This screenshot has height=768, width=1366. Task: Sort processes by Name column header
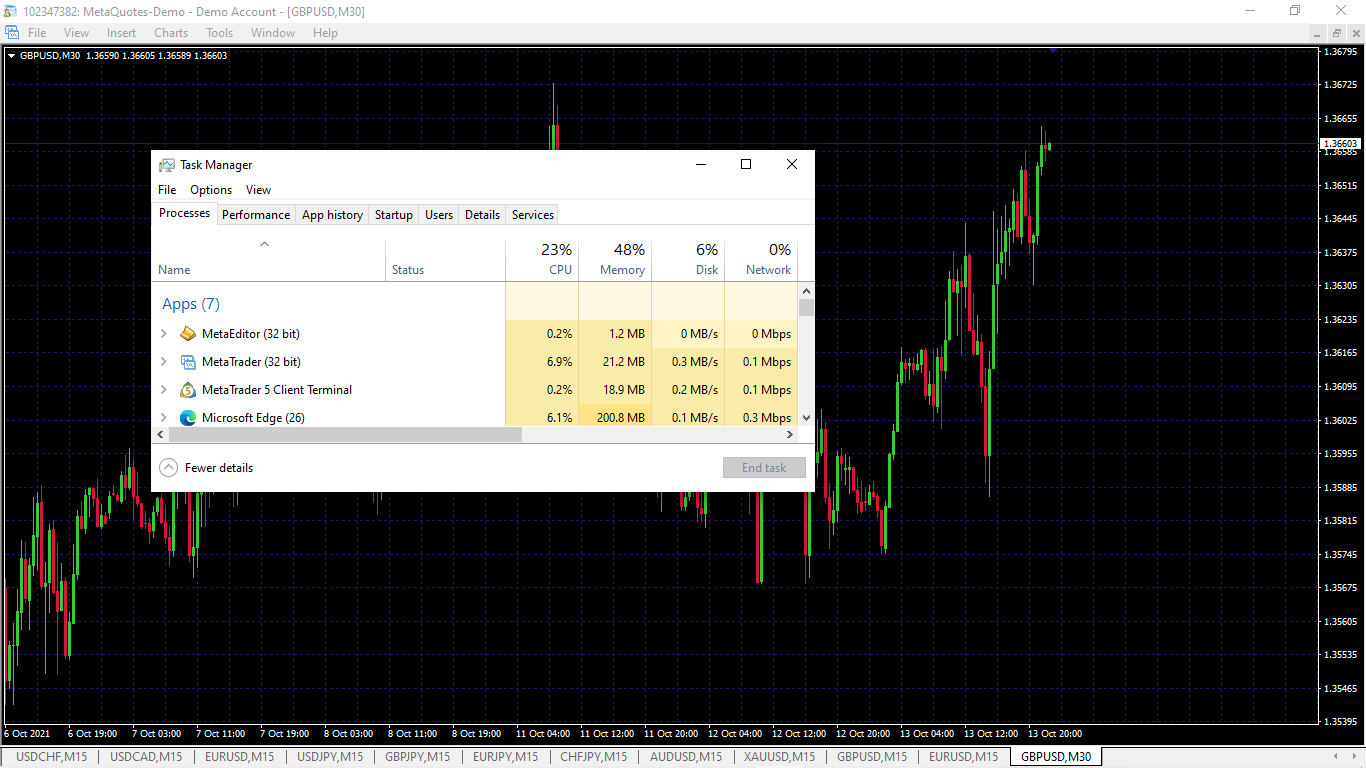coord(269,260)
